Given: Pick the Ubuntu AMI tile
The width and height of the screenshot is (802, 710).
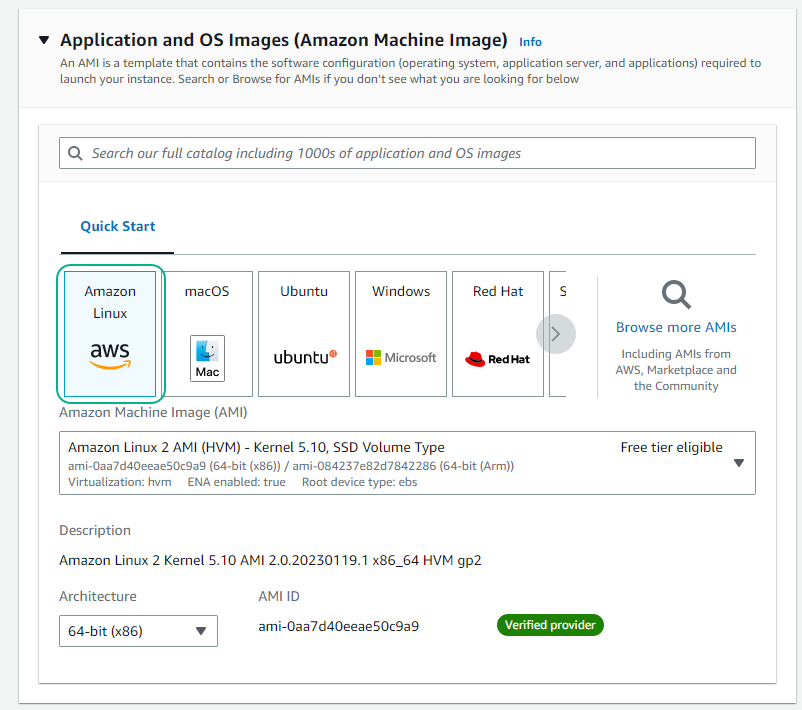Looking at the screenshot, I should (304, 333).
